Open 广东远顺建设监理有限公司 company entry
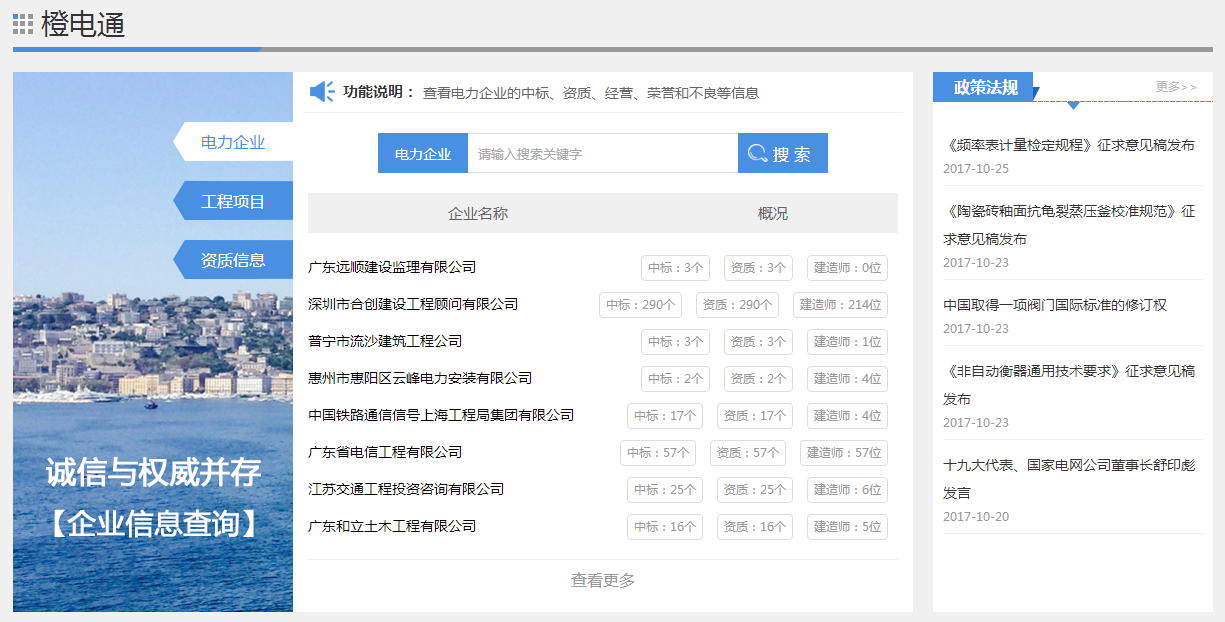The width and height of the screenshot is (1225, 622). click(x=392, y=267)
